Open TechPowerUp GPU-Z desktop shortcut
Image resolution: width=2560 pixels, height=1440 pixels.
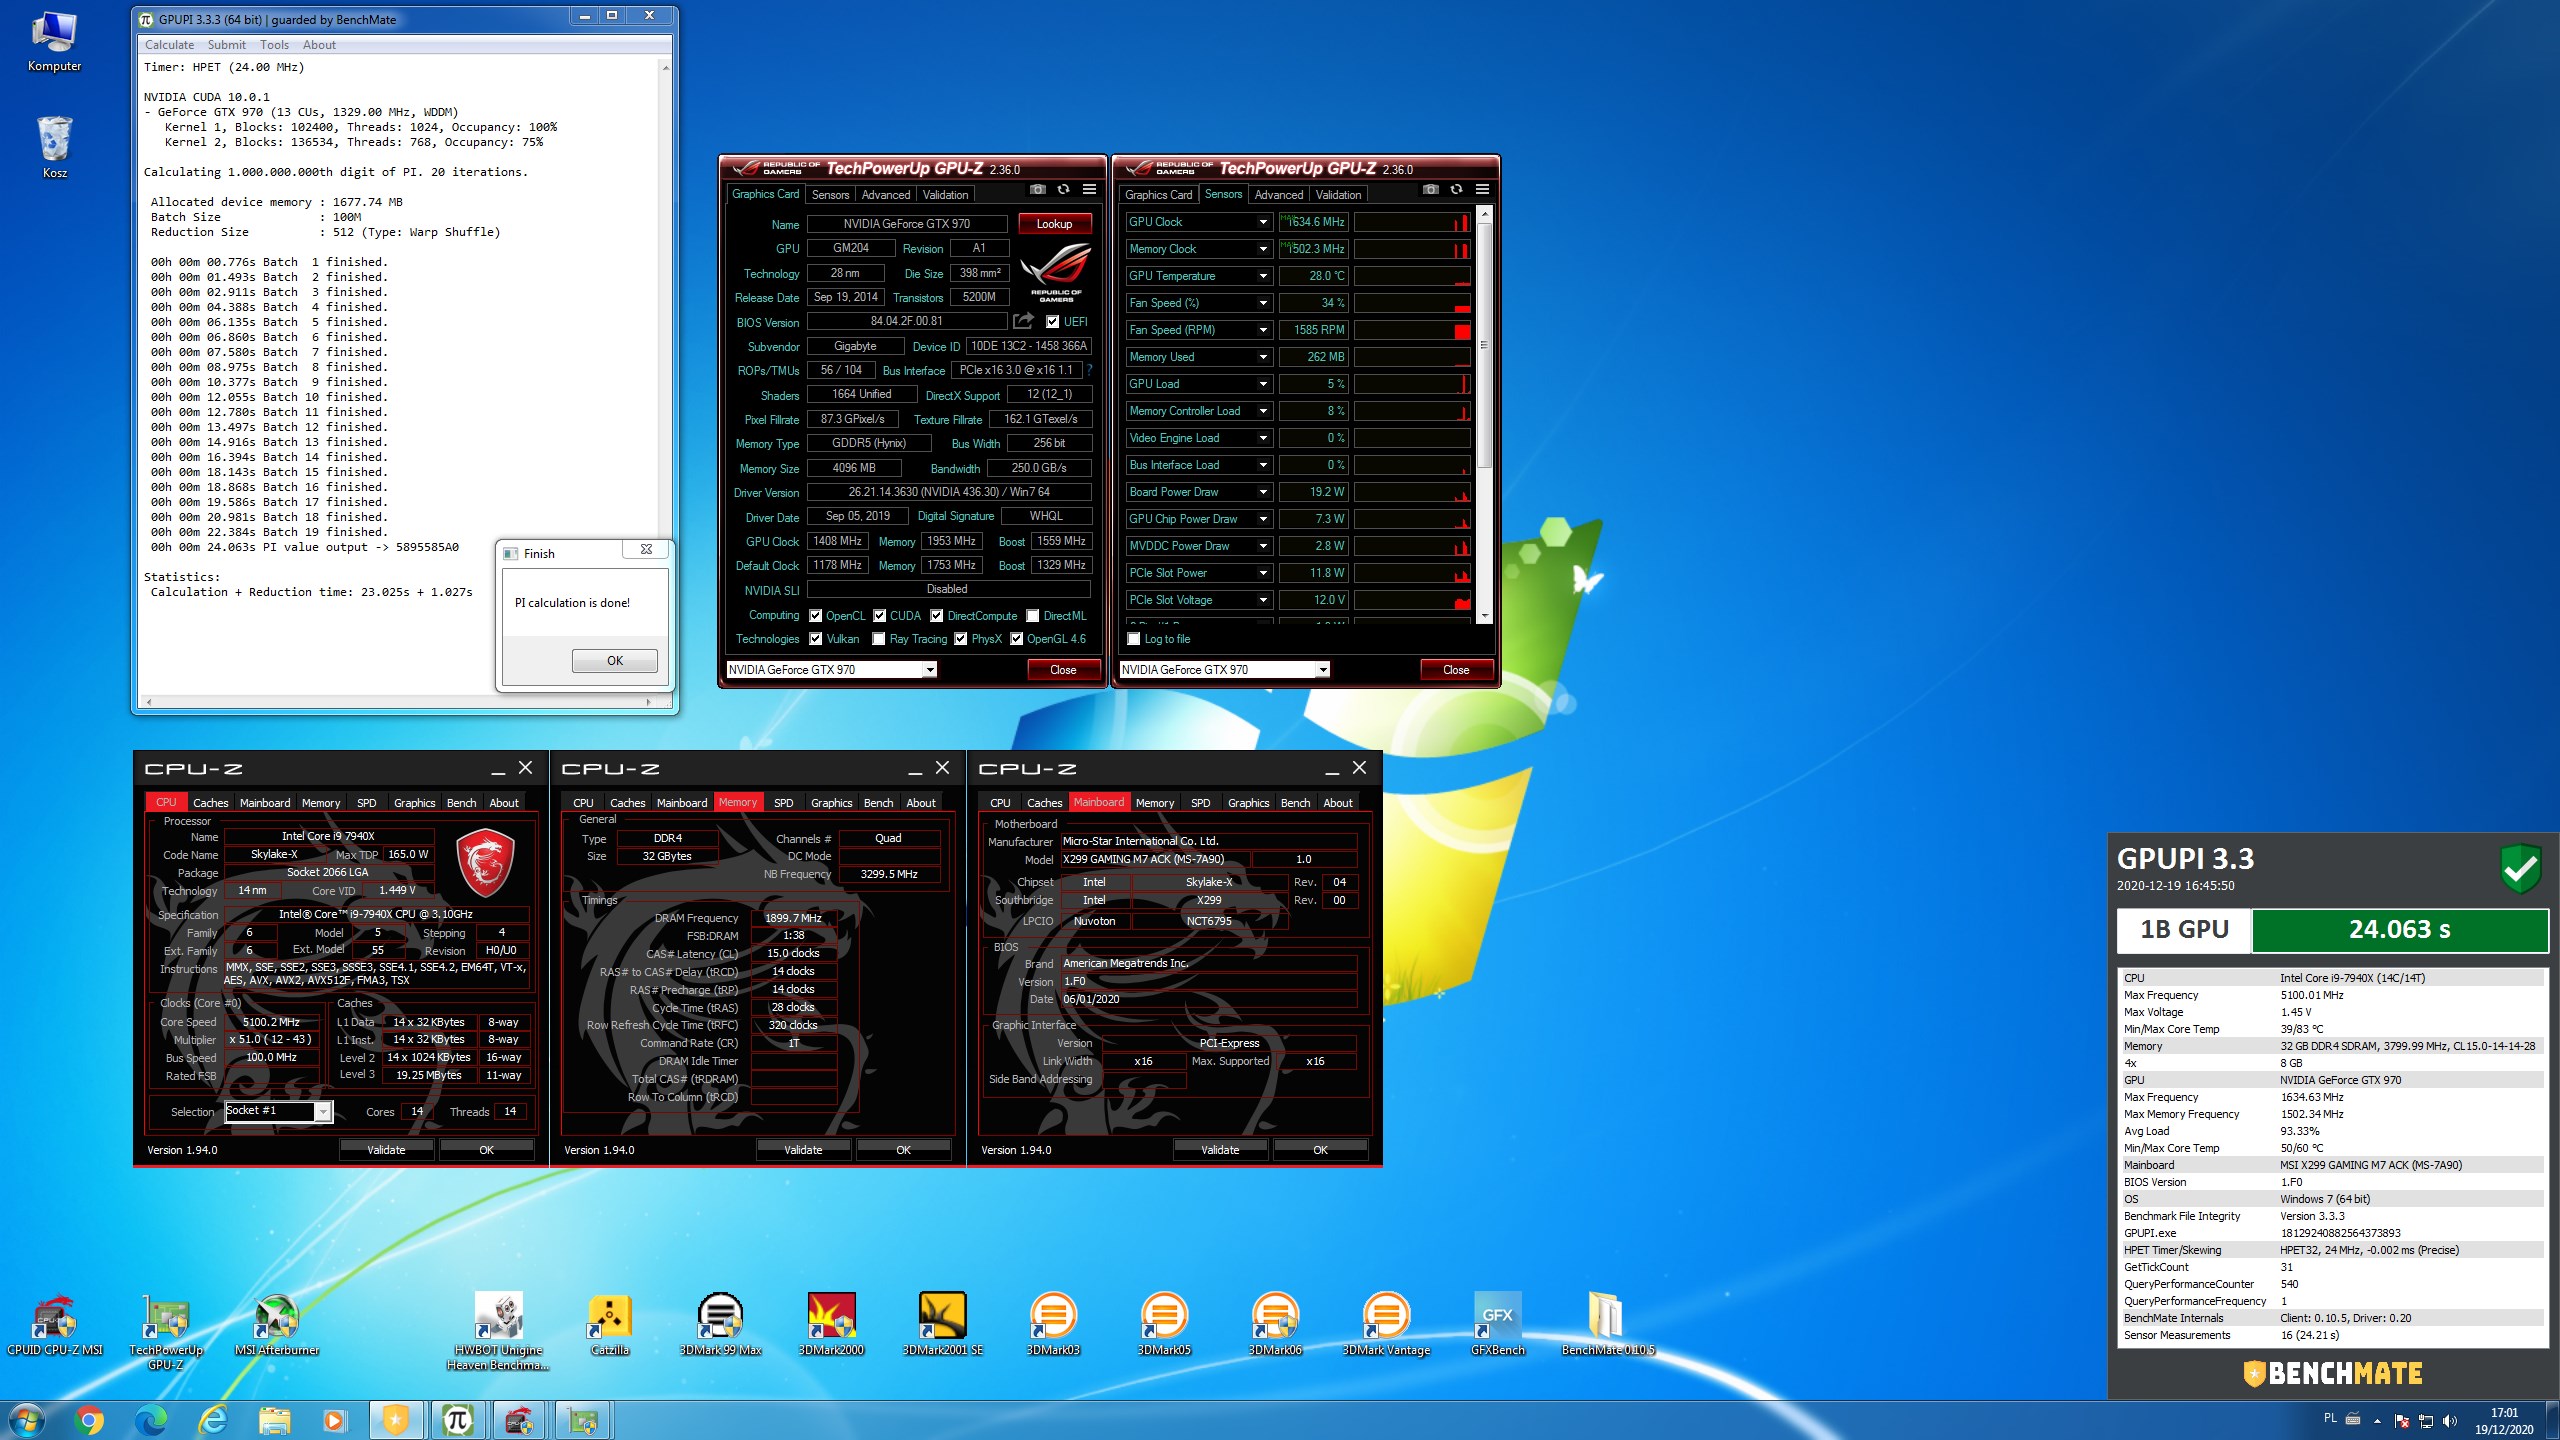click(166, 1332)
